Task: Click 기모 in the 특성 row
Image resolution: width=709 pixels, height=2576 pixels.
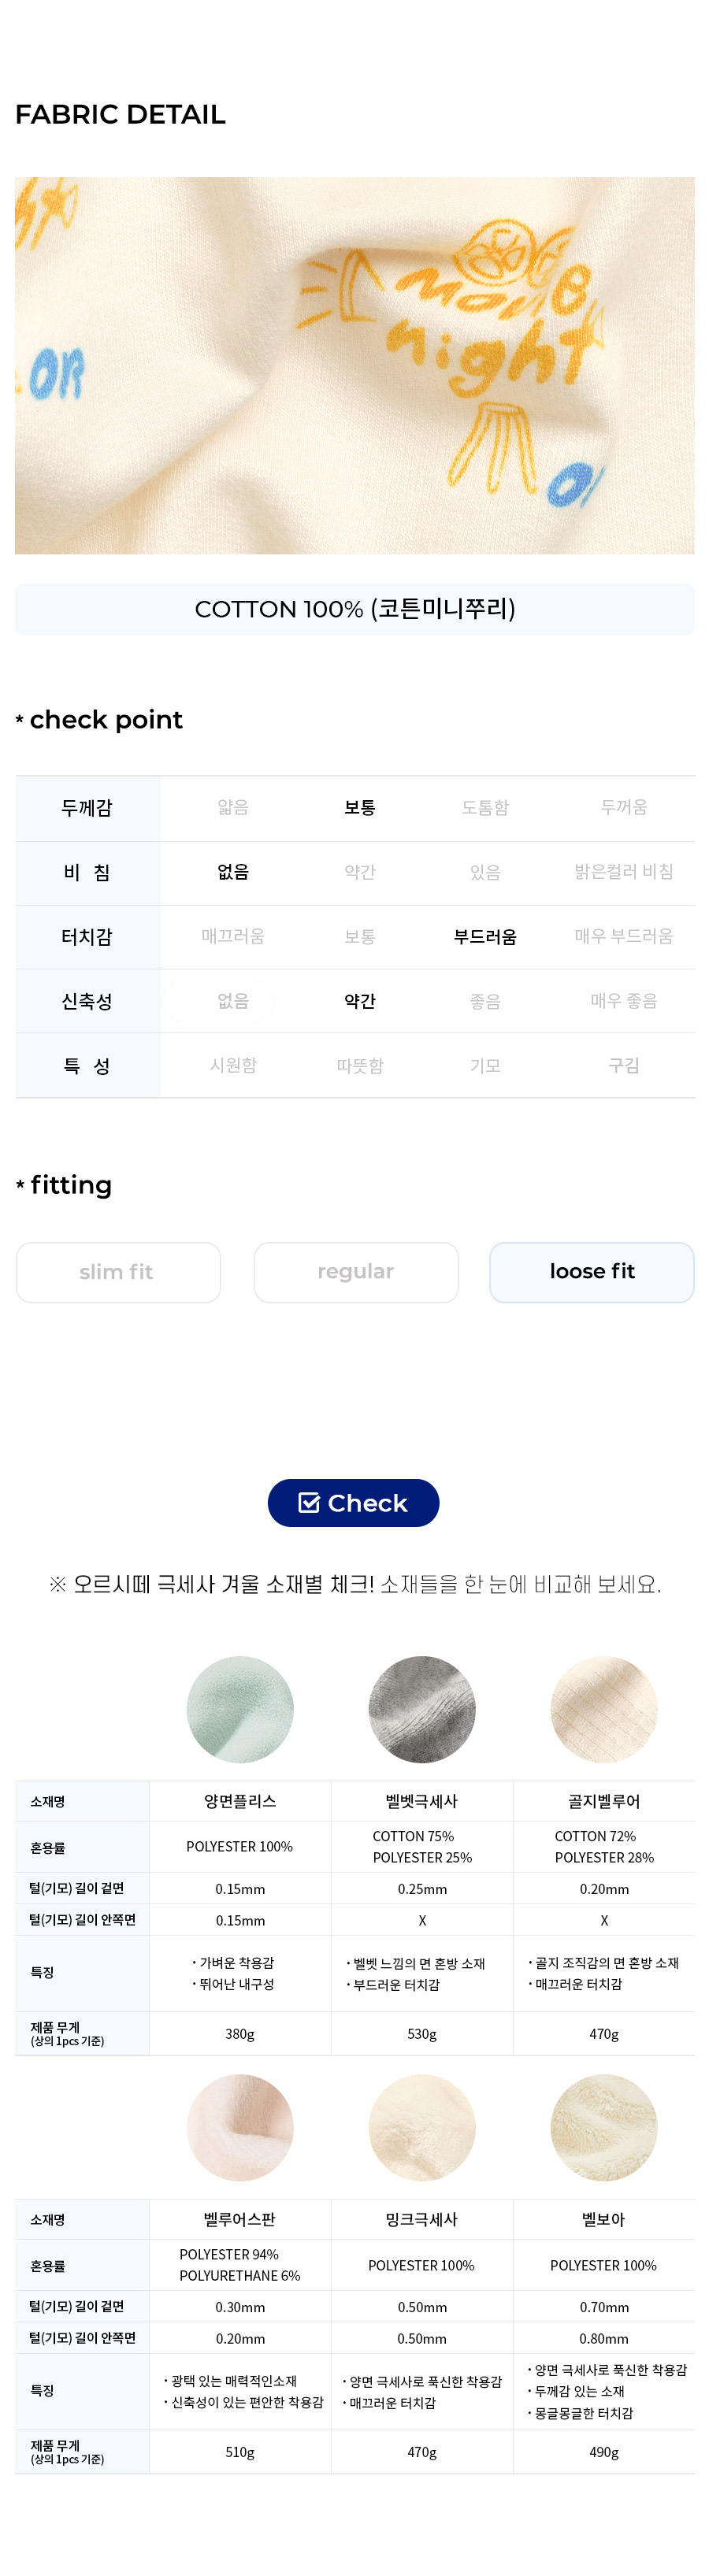Action: [x=485, y=1065]
